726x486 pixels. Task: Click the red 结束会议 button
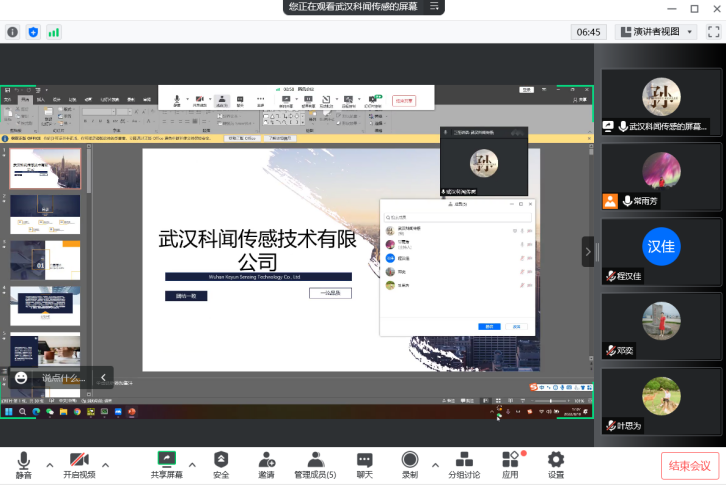point(689,465)
